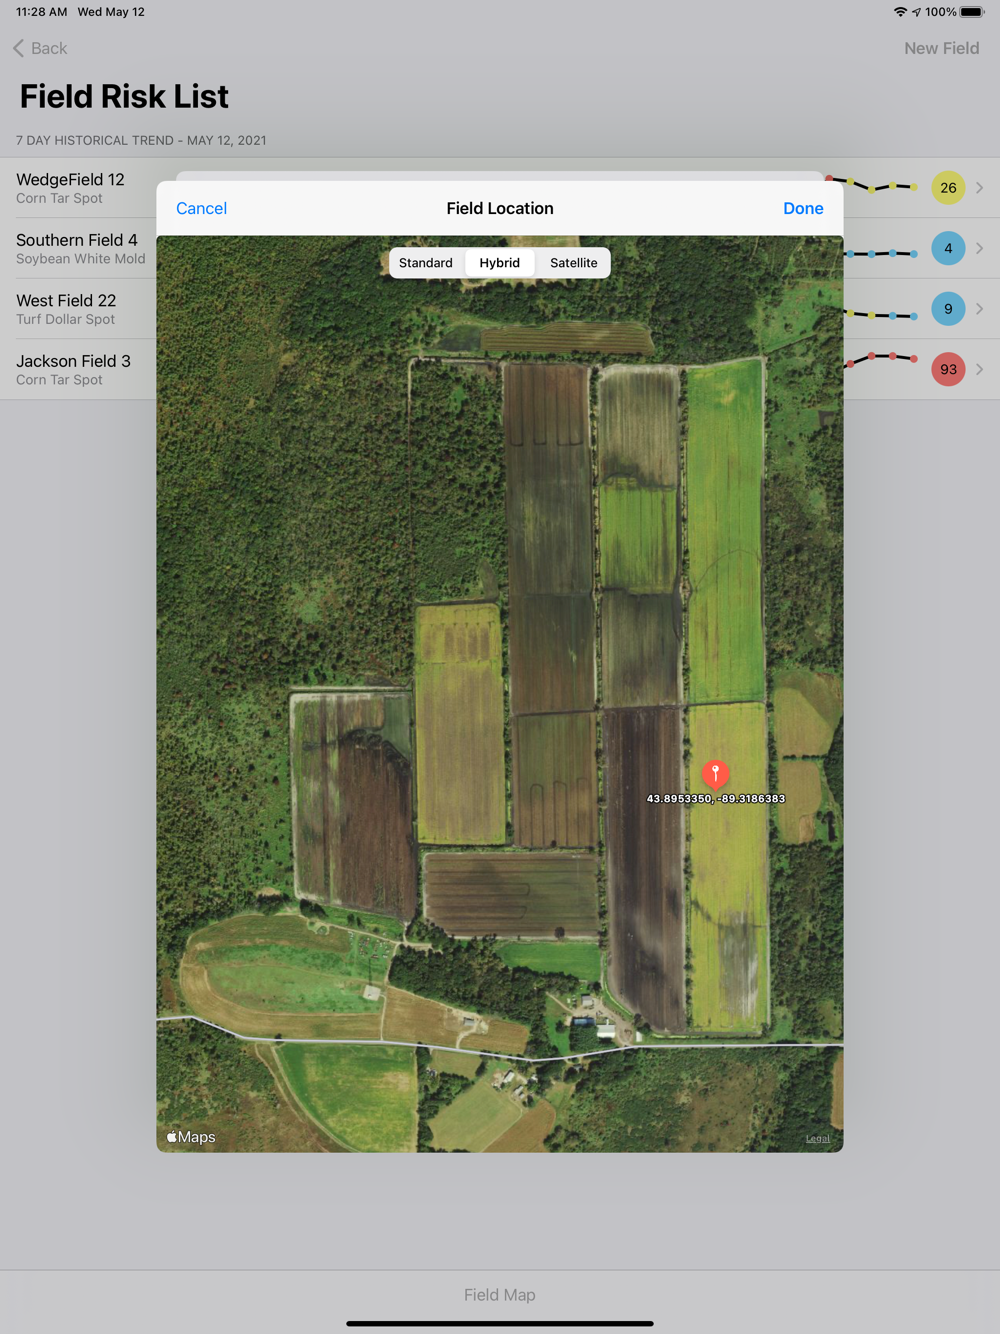This screenshot has width=1000, height=1334.
Task: Expand Southern Field 4 disclosure chevron
Action: pos(979,248)
